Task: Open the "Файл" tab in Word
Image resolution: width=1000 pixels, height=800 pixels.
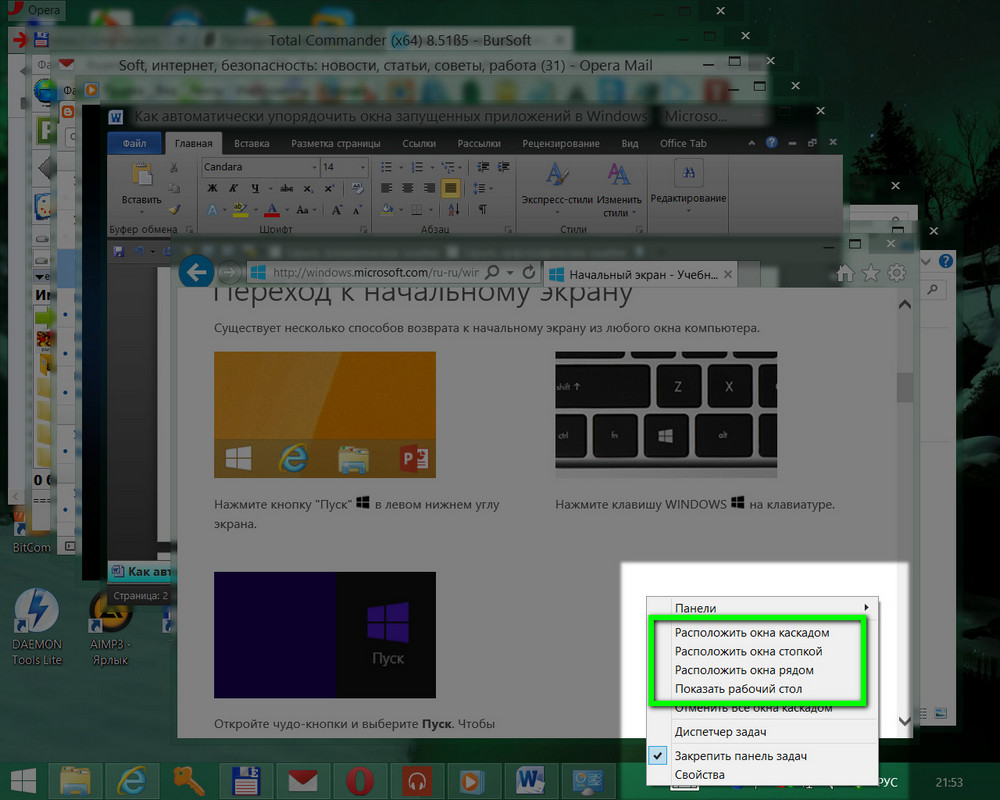Action: click(x=135, y=144)
